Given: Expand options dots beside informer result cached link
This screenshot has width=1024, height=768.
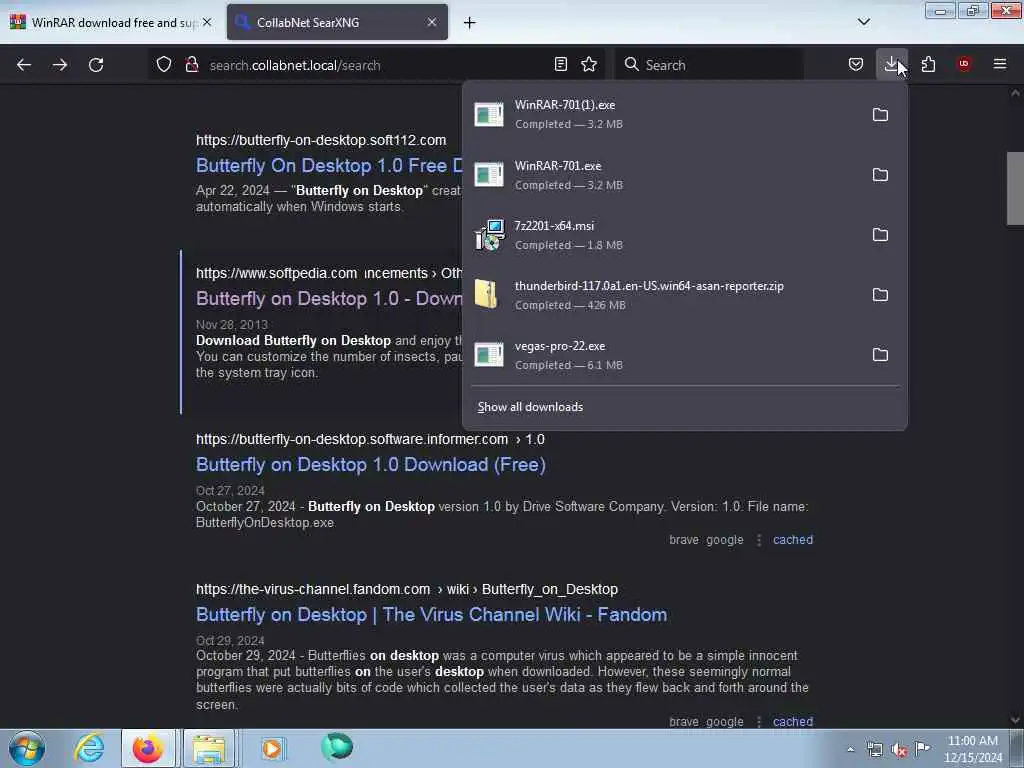Looking at the screenshot, I should (759, 540).
